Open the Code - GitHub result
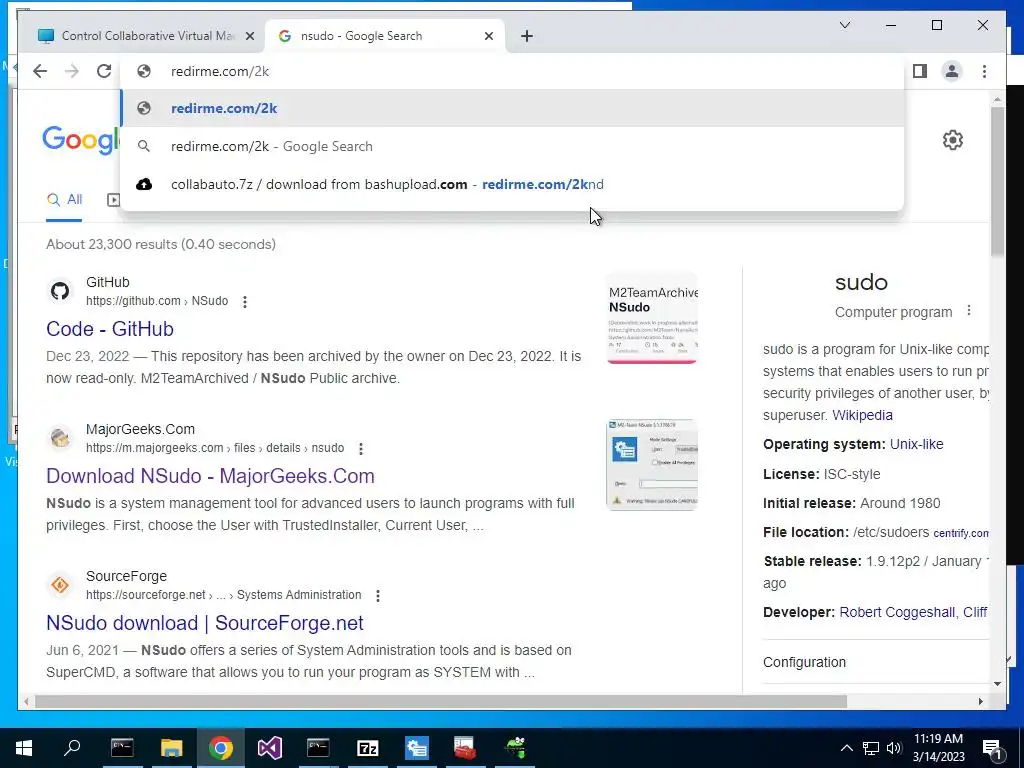 pos(110,328)
